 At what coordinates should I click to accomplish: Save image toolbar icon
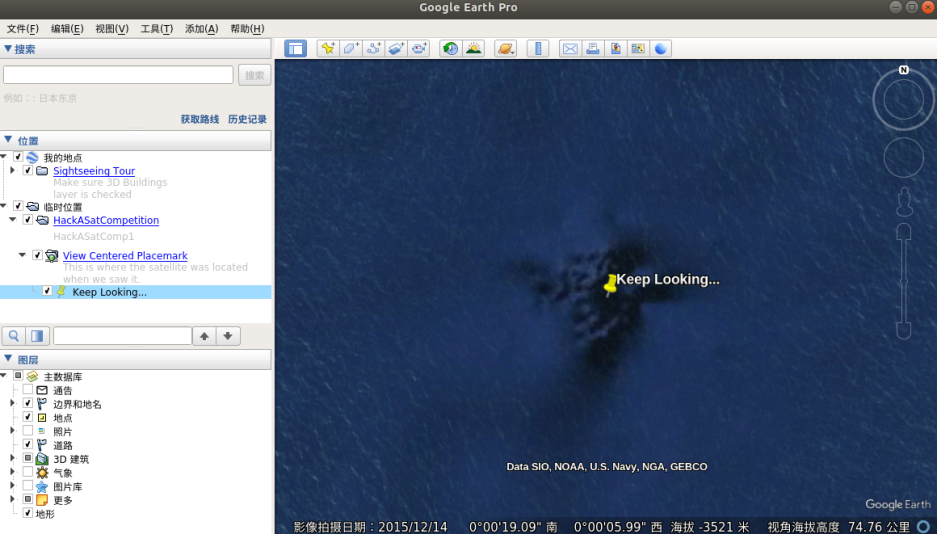616,48
